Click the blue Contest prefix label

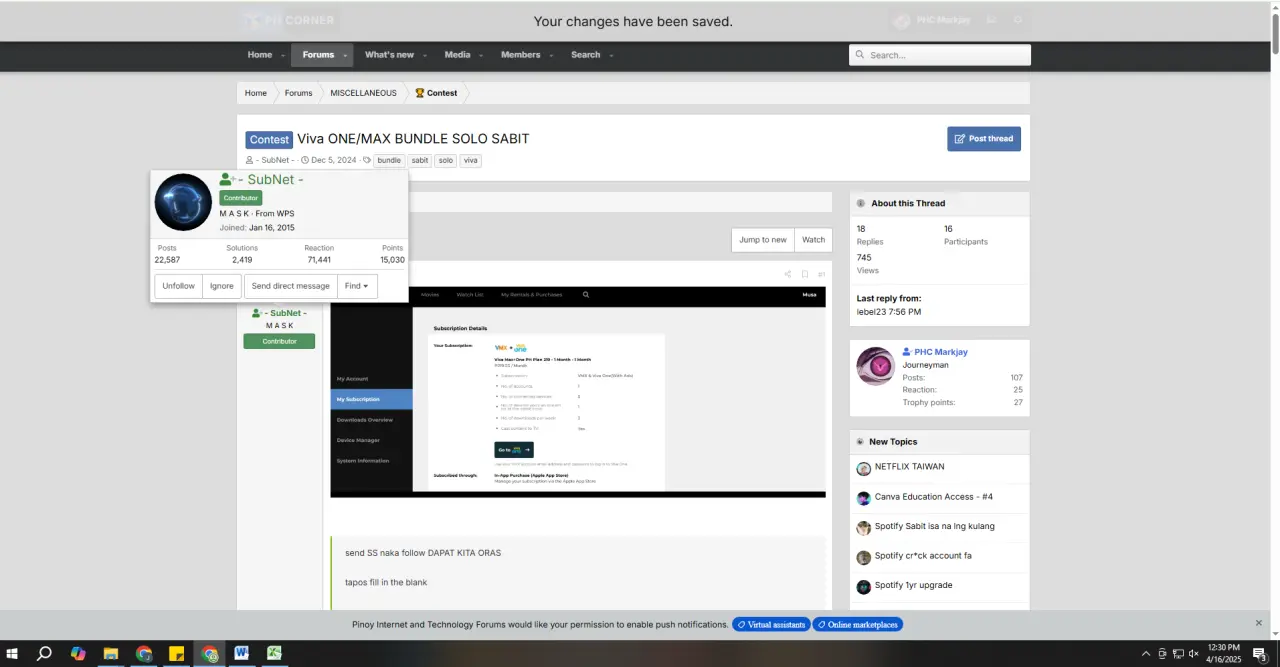coord(269,140)
